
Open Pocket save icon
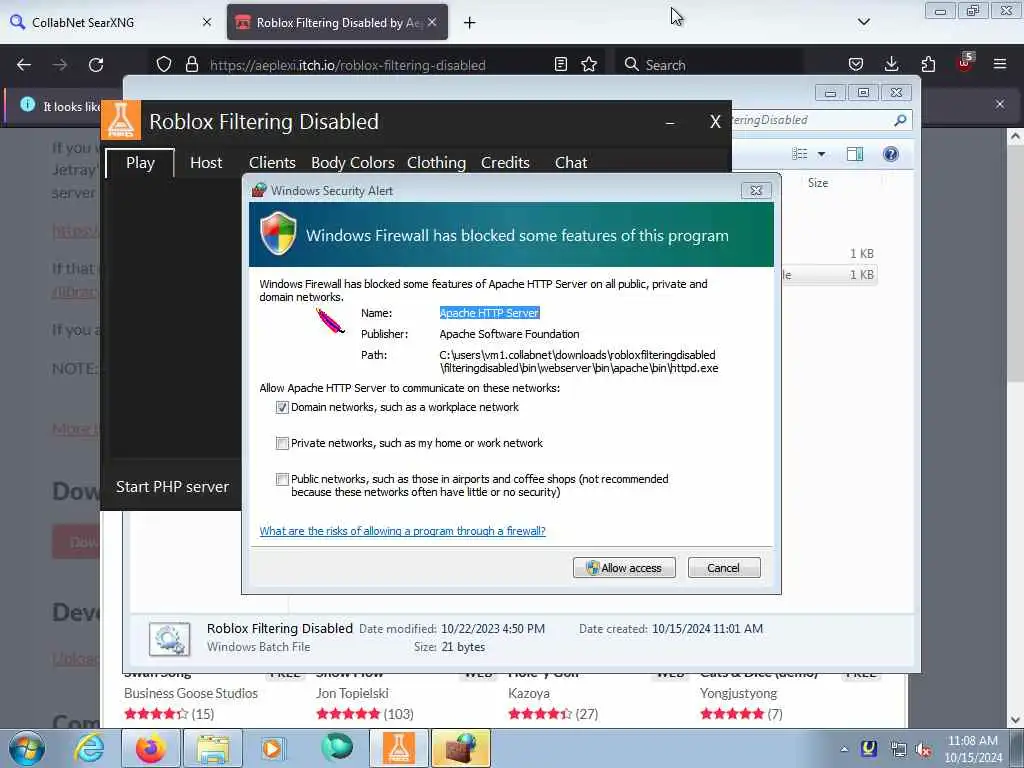(x=856, y=65)
